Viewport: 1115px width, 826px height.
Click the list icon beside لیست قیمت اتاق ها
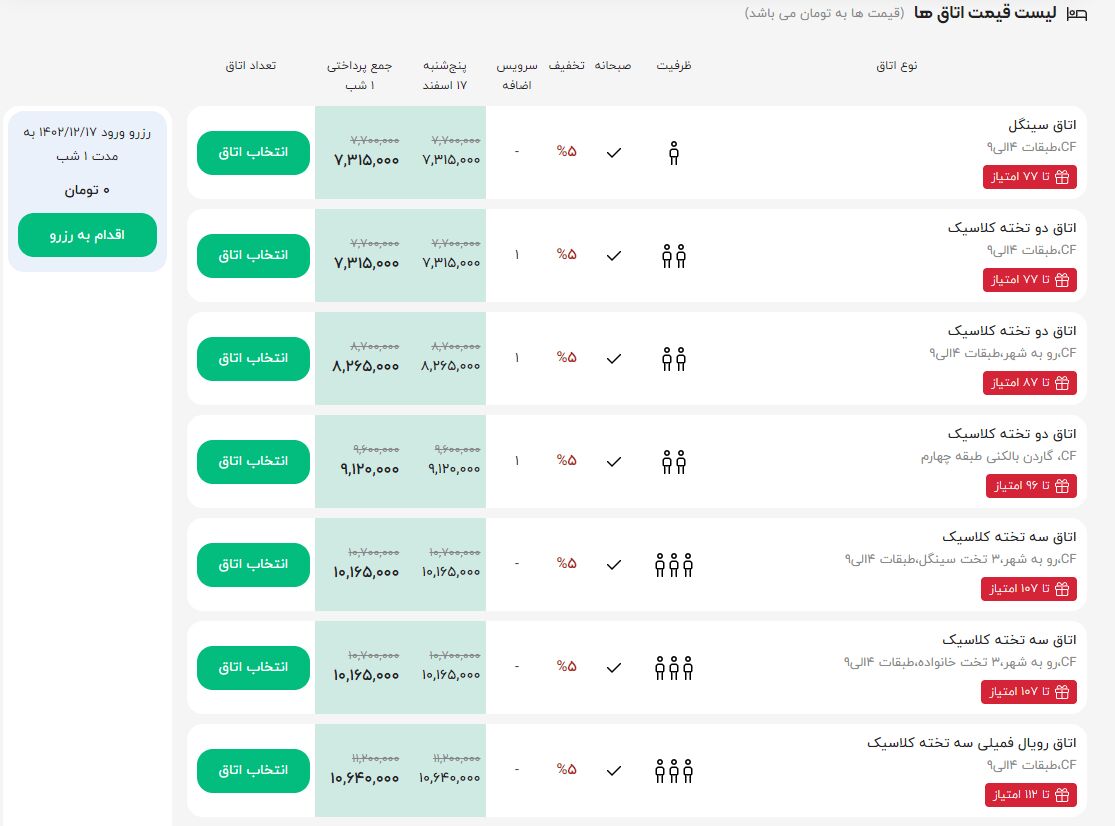1075,14
